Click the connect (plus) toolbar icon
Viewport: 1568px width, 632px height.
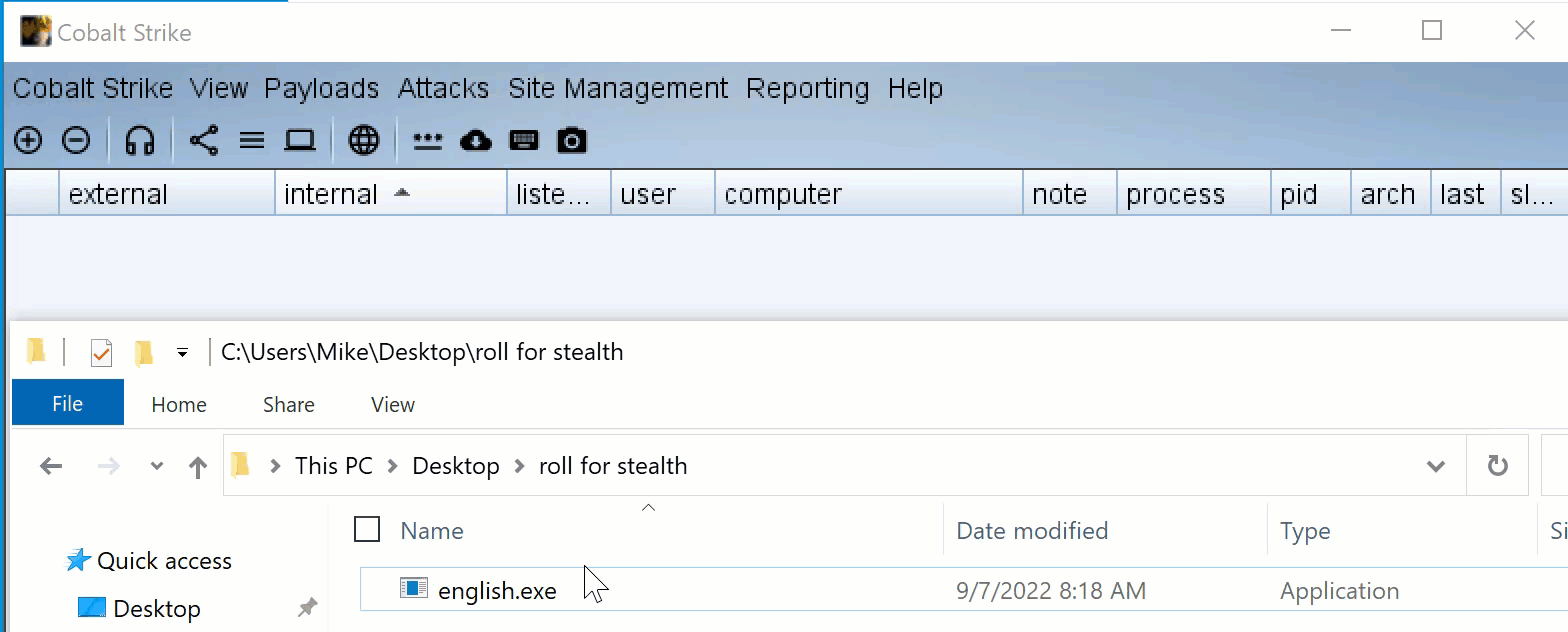coord(28,141)
